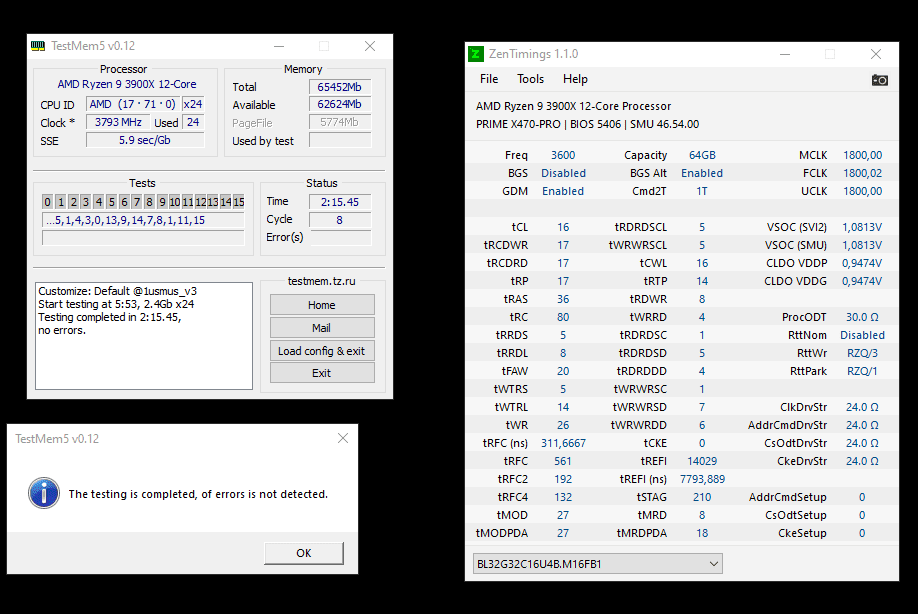Viewport: 918px width, 614px height.
Task: Click the Exit button in TestMem5
Action: click(x=322, y=373)
